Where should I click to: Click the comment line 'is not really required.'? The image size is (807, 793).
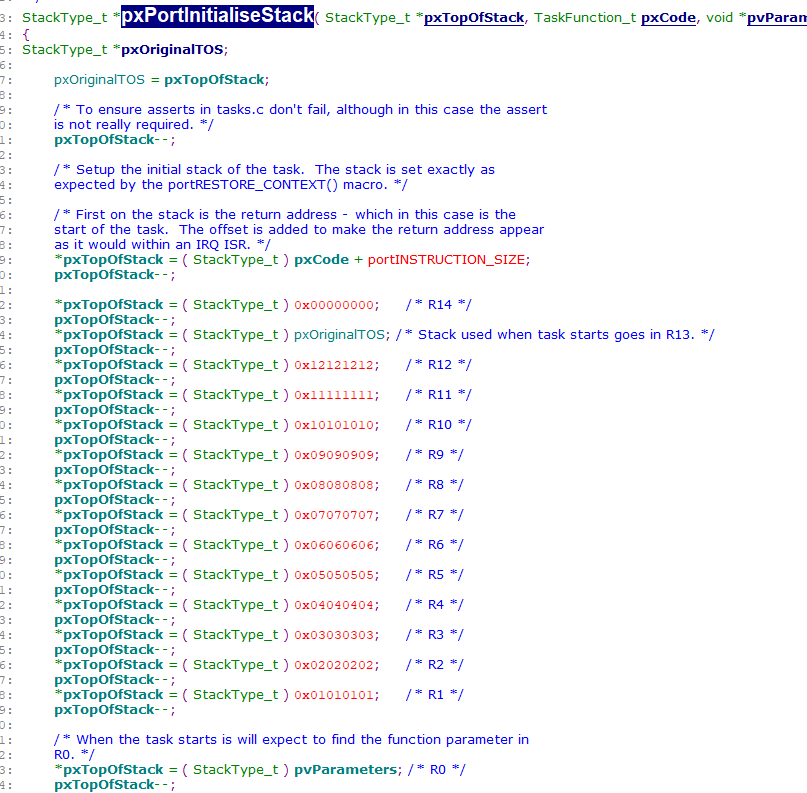coord(134,125)
